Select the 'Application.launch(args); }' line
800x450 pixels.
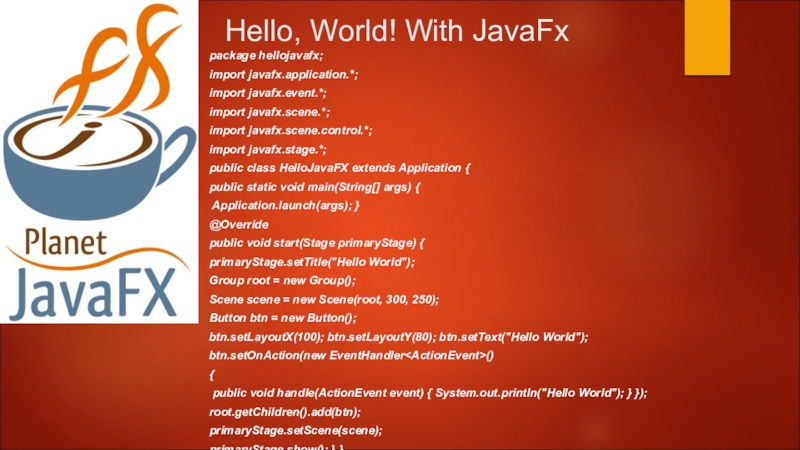coord(286,206)
